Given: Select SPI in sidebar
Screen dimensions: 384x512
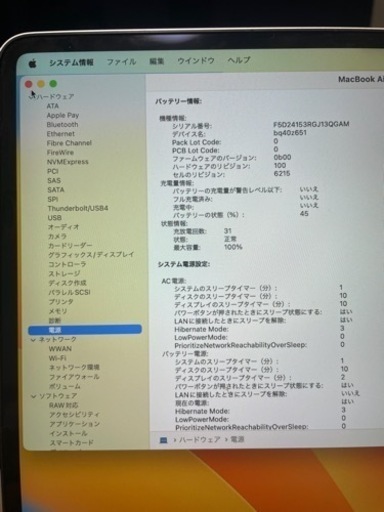Looking at the screenshot, I should coord(53,199).
